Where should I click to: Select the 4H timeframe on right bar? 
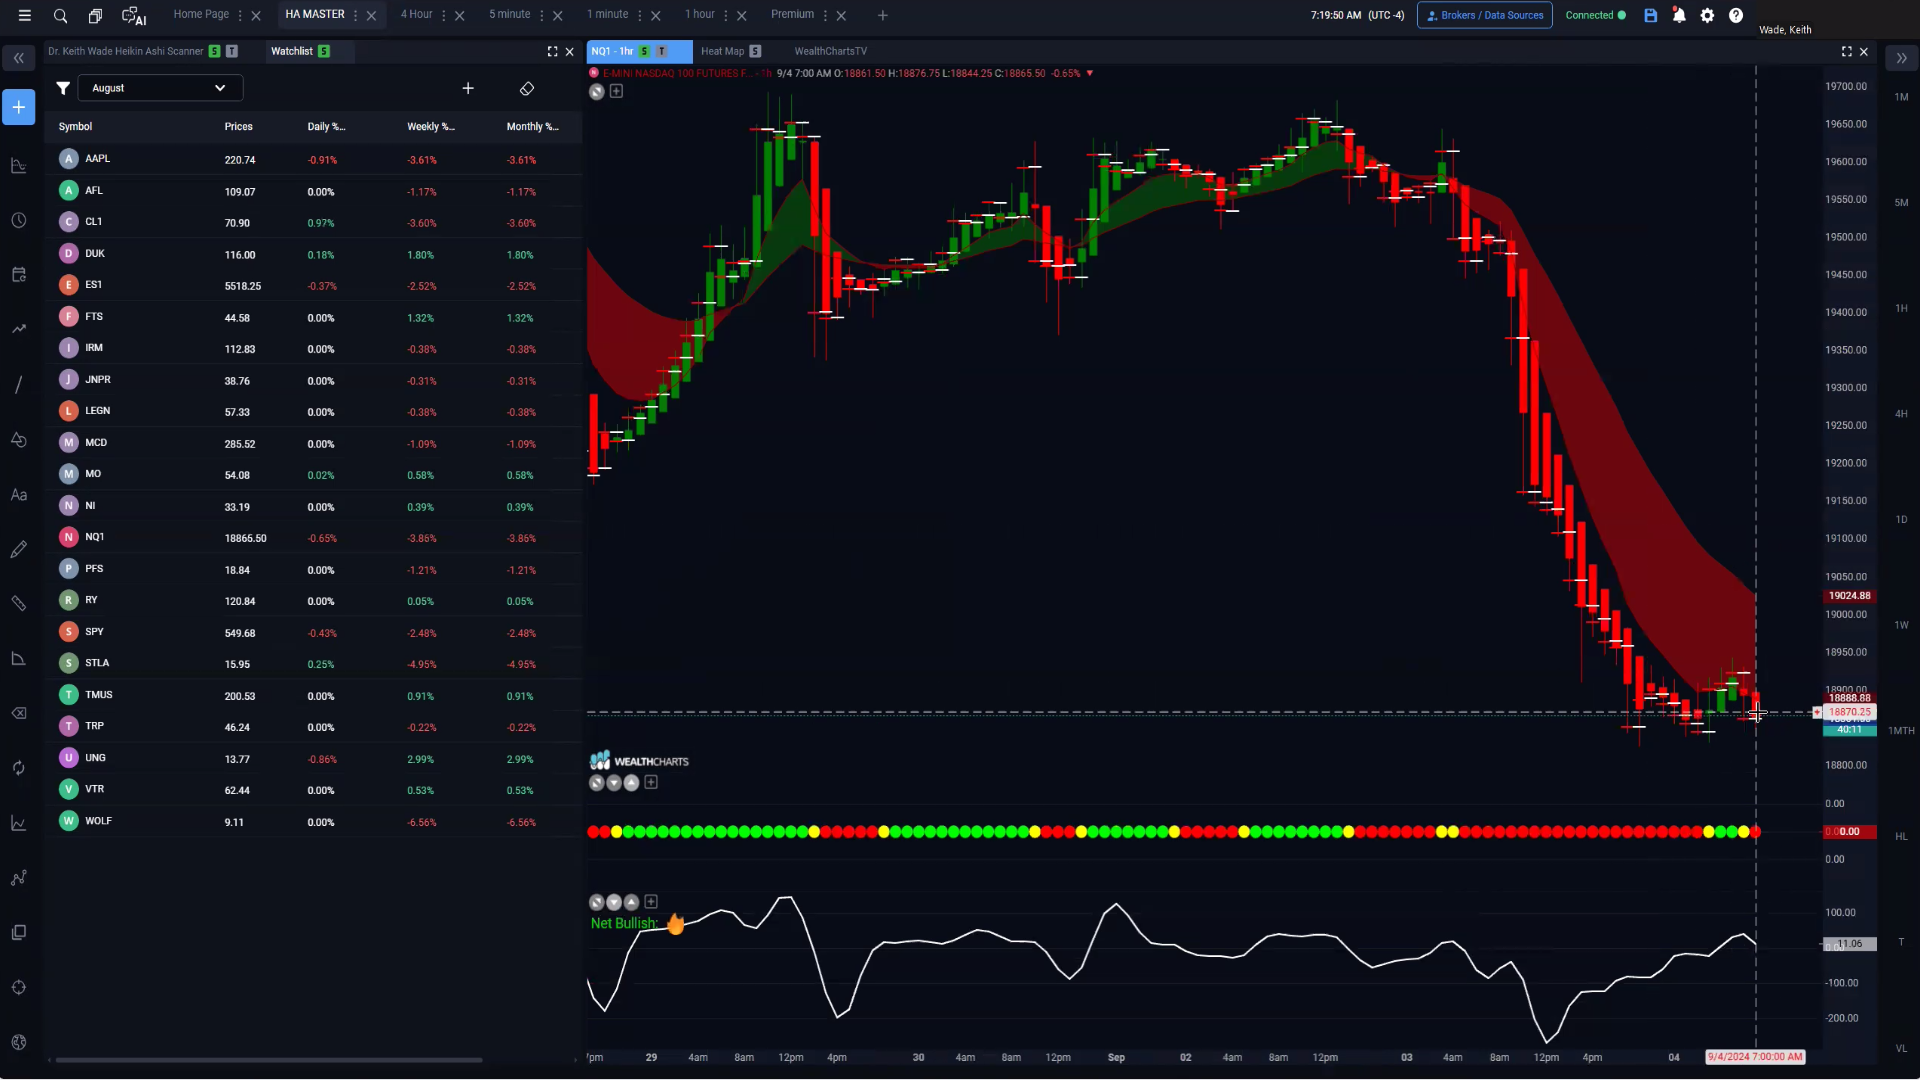pyautogui.click(x=1901, y=413)
